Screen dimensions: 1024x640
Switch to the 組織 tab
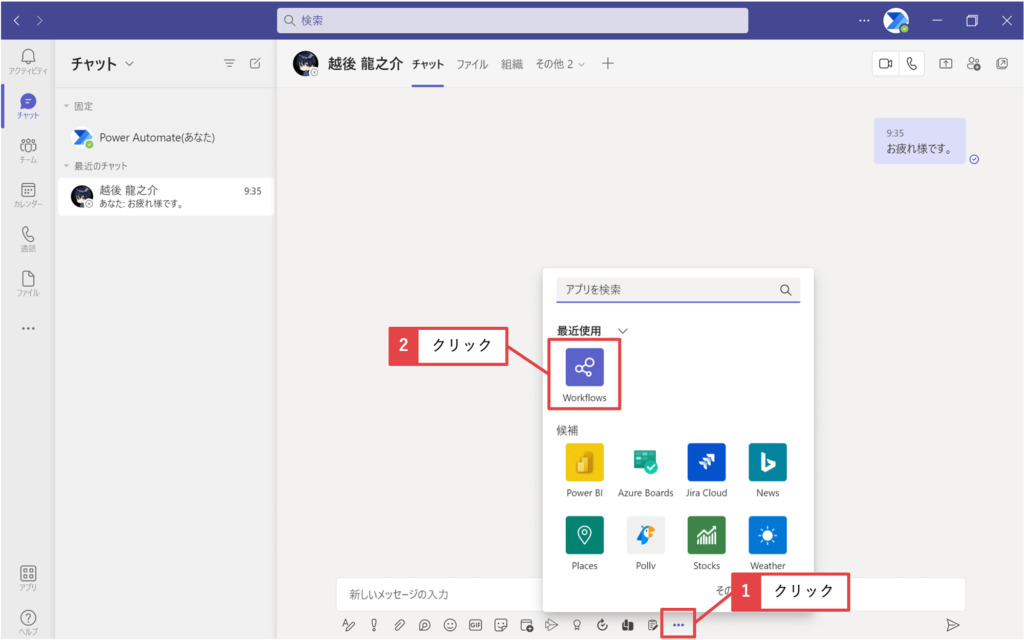[512, 64]
